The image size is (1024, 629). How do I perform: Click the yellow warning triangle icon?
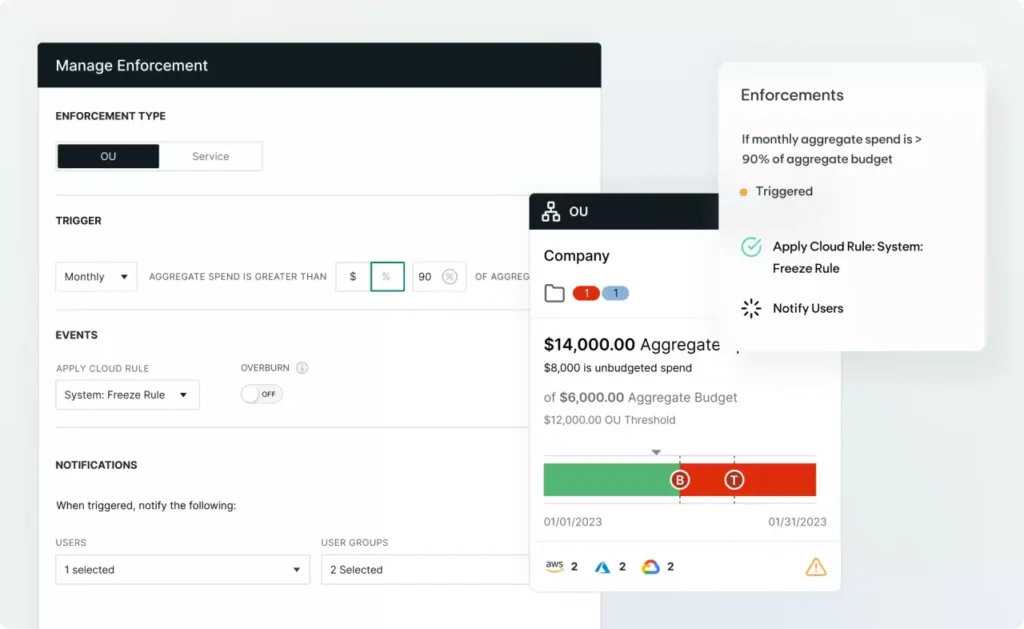click(816, 567)
